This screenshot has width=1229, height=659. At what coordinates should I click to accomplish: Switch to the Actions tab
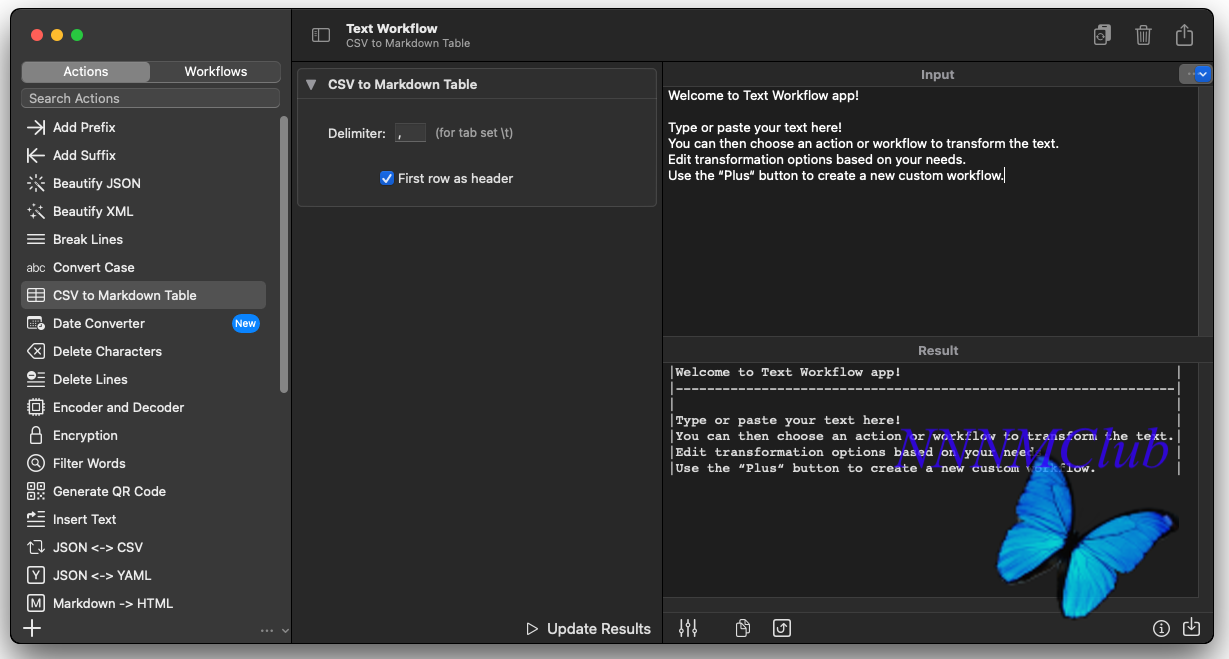[x=86, y=72]
